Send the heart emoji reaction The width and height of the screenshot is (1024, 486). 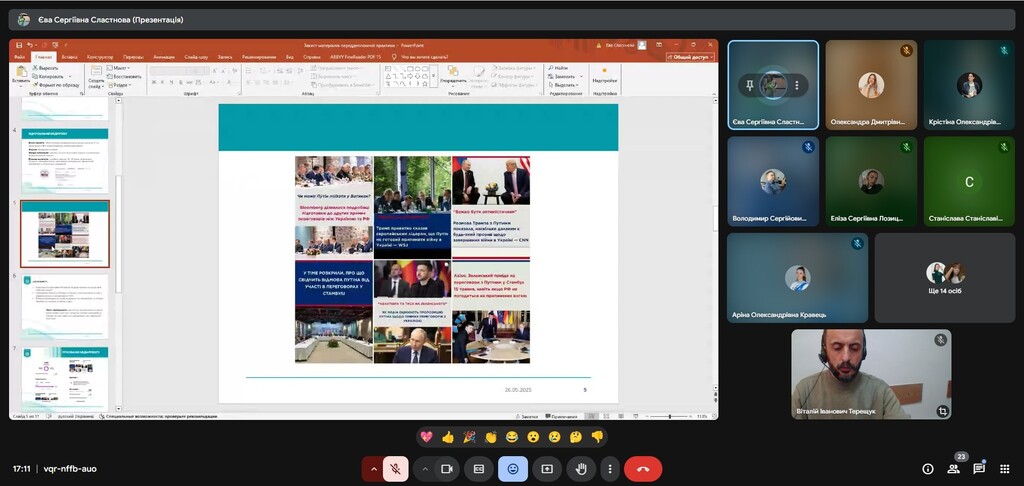click(x=427, y=437)
